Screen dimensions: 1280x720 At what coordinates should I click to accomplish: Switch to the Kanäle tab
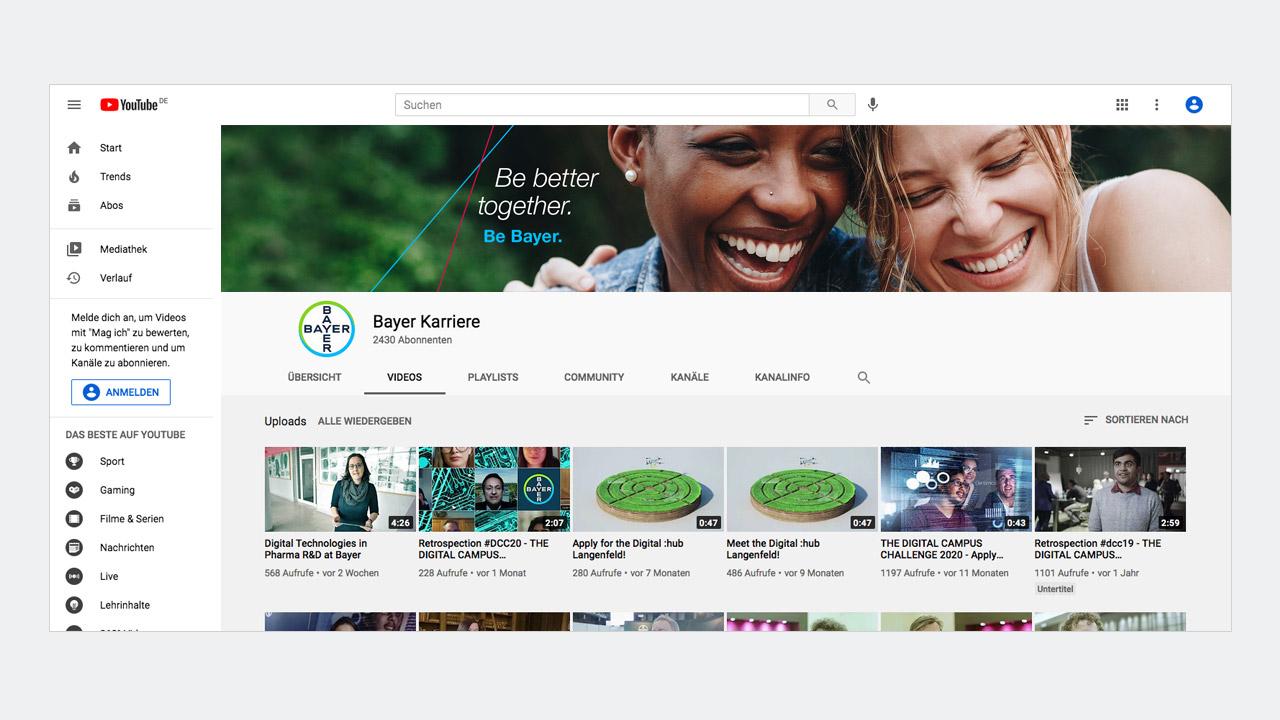[690, 378]
